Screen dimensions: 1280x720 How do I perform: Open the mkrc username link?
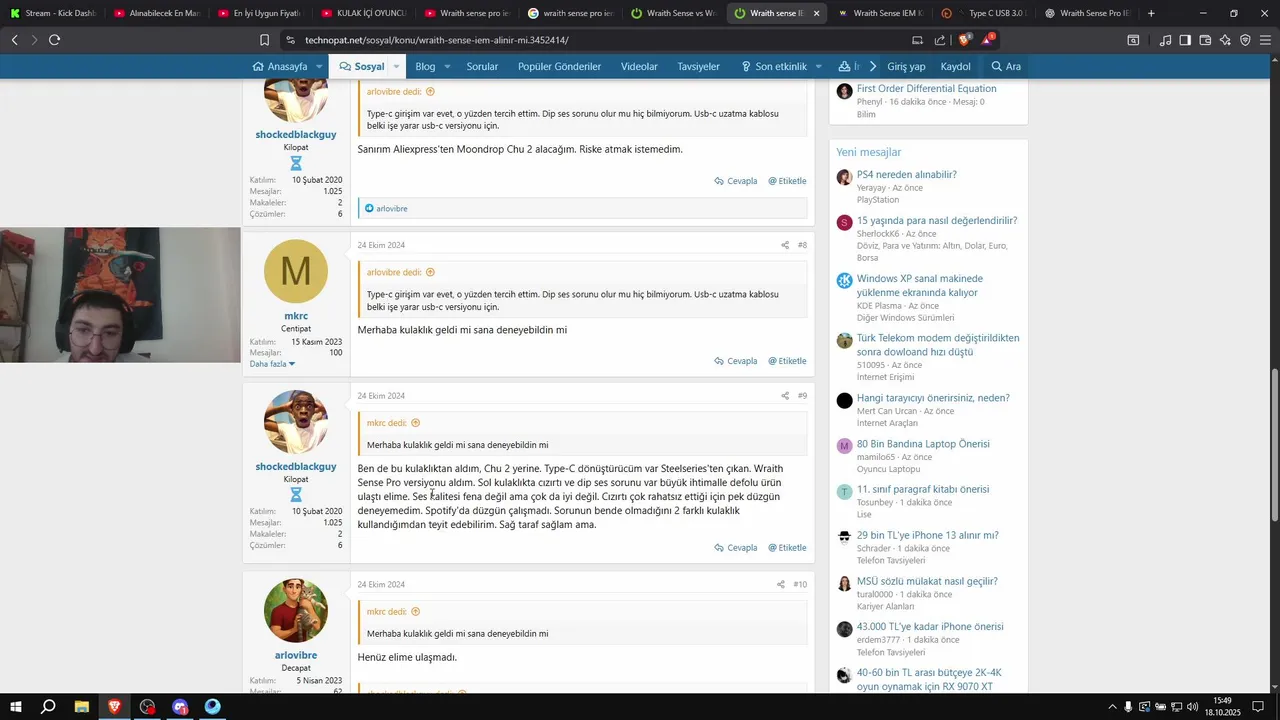(296, 316)
